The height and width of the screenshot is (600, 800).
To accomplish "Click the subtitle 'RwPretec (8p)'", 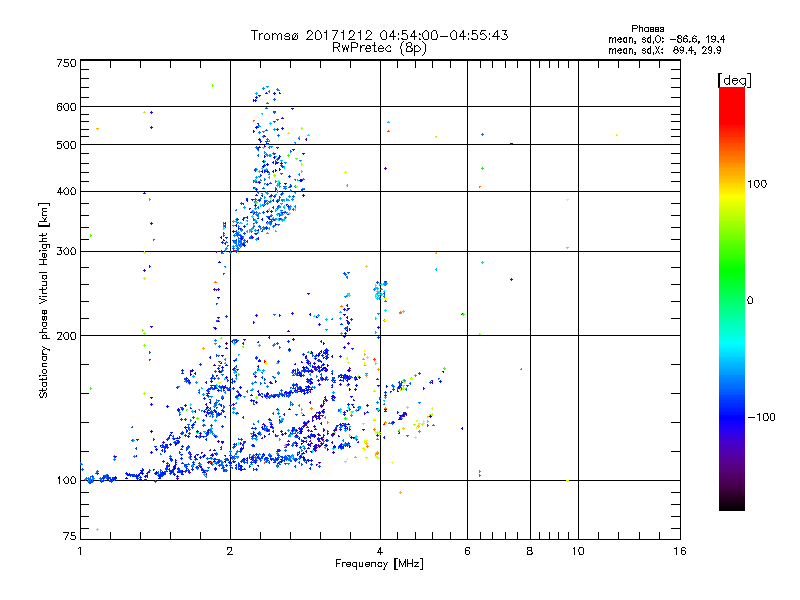I will coord(379,48).
